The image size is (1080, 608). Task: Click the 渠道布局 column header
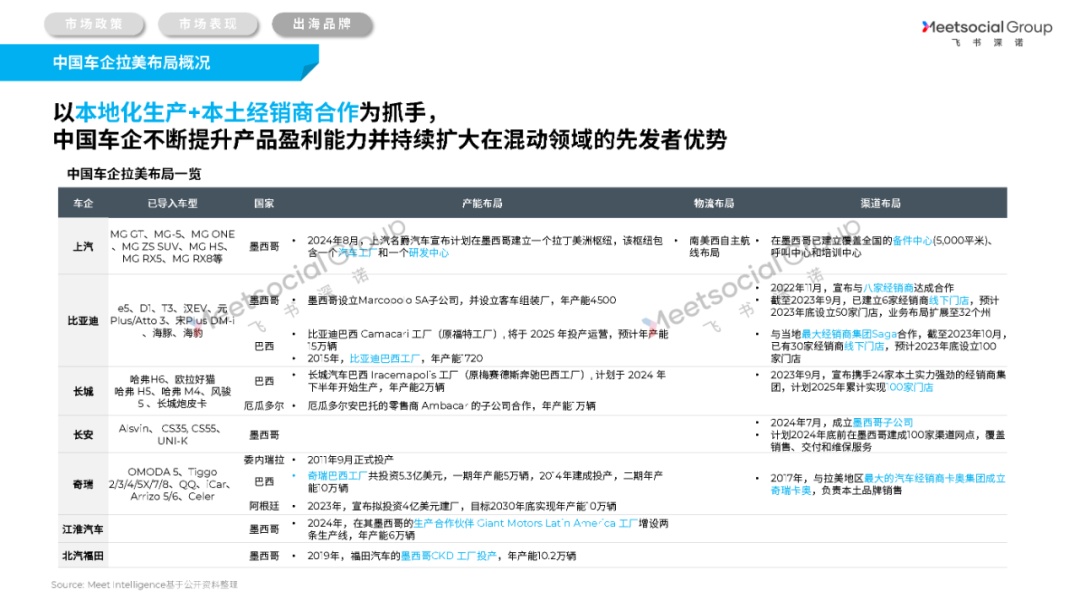(880, 203)
